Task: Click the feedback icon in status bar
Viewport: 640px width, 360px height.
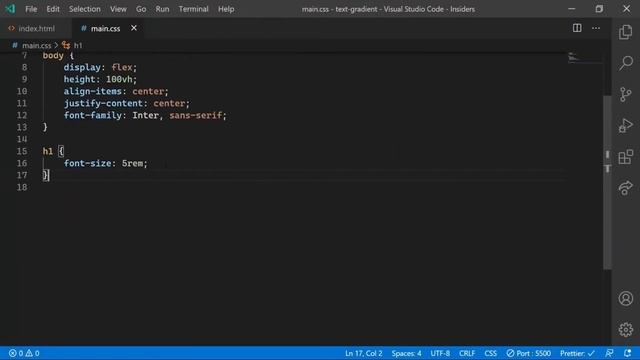Action: 609,353
